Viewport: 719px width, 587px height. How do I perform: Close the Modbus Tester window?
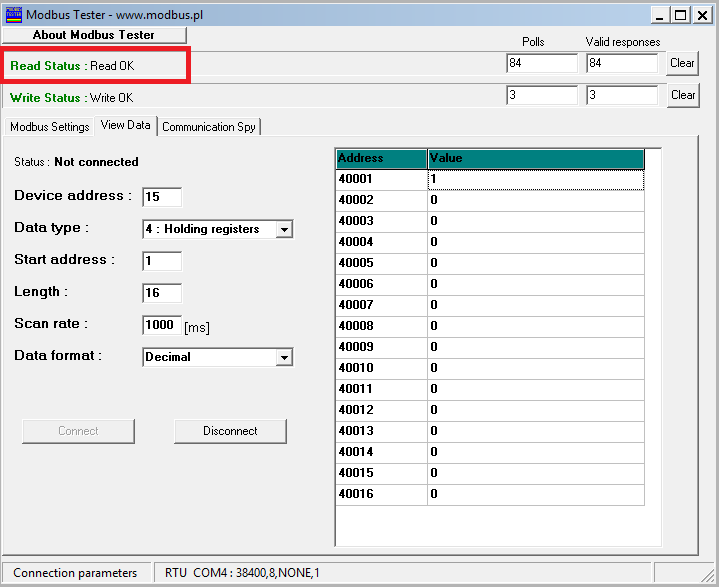(702, 15)
